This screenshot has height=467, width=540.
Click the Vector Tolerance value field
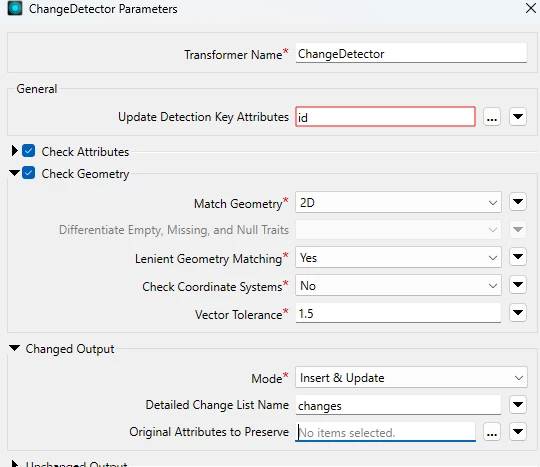click(x=398, y=313)
